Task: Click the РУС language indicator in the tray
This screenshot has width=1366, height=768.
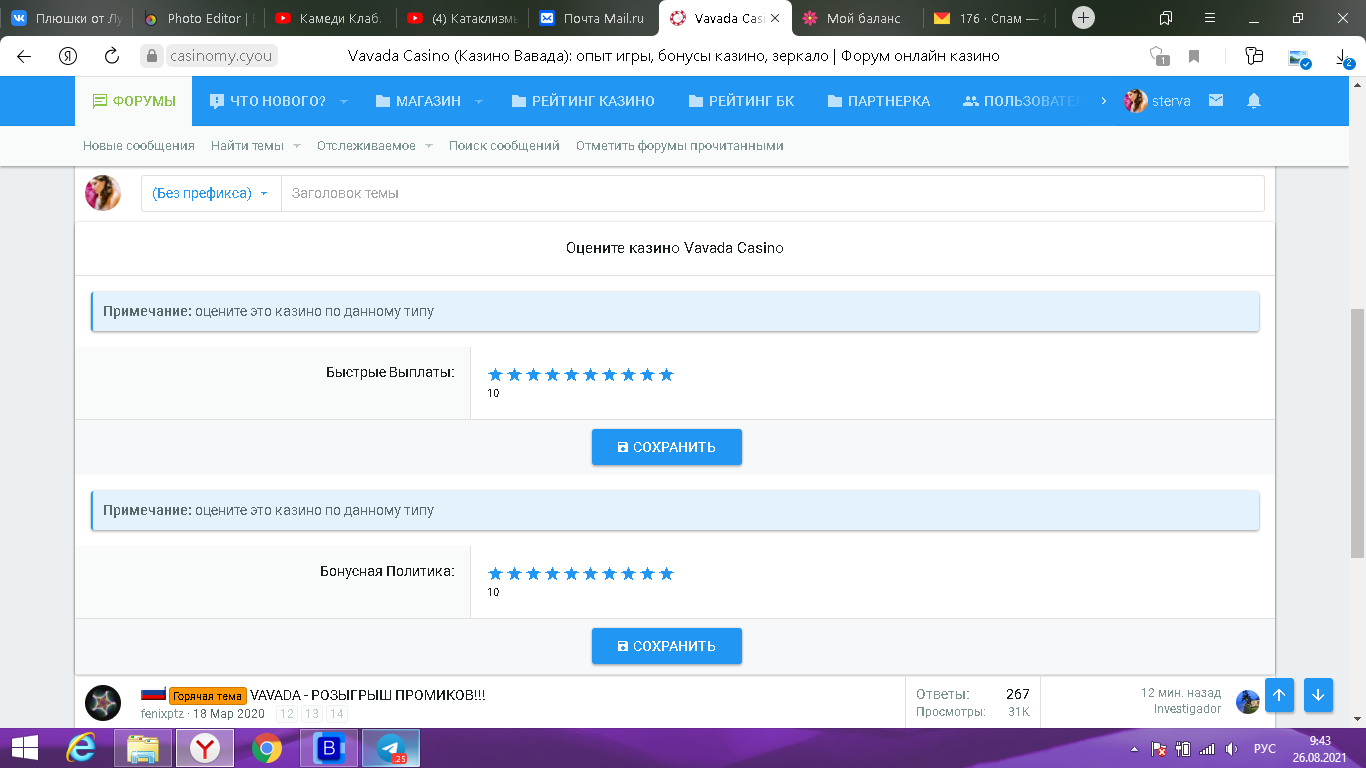Action: (1265, 749)
